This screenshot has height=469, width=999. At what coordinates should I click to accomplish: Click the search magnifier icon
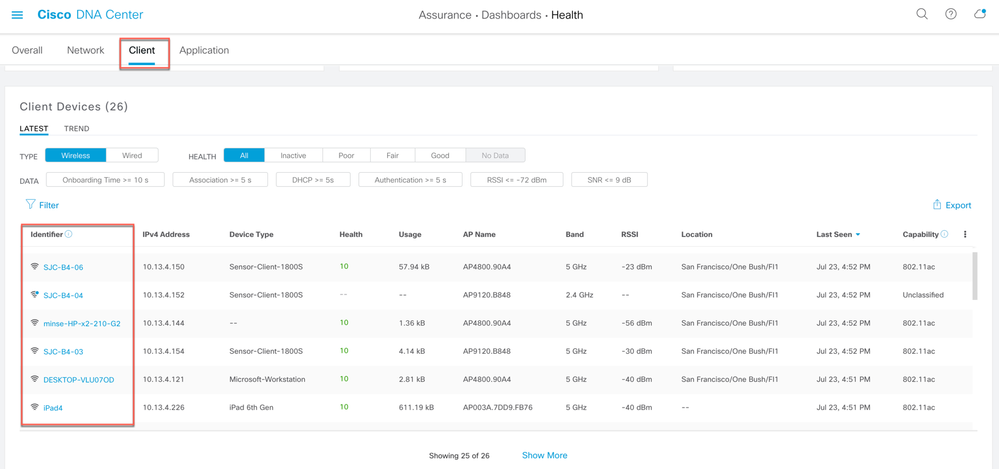tap(922, 14)
